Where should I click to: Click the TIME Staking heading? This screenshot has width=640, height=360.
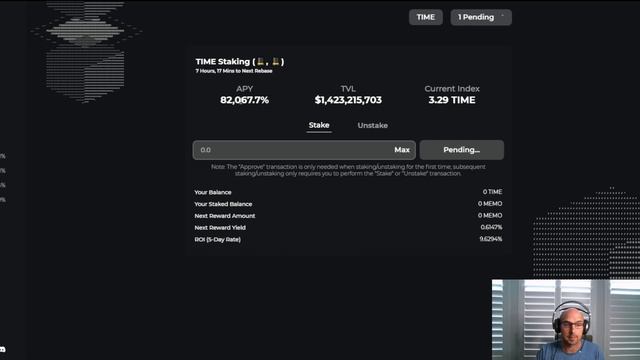(240, 62)
